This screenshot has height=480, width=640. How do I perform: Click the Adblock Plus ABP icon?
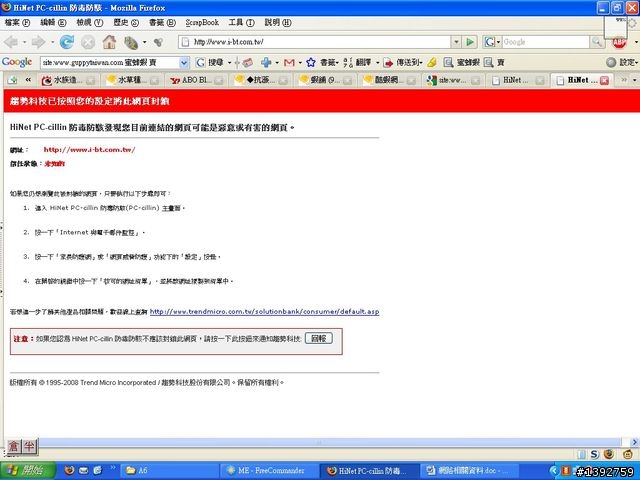click(619, 42)
